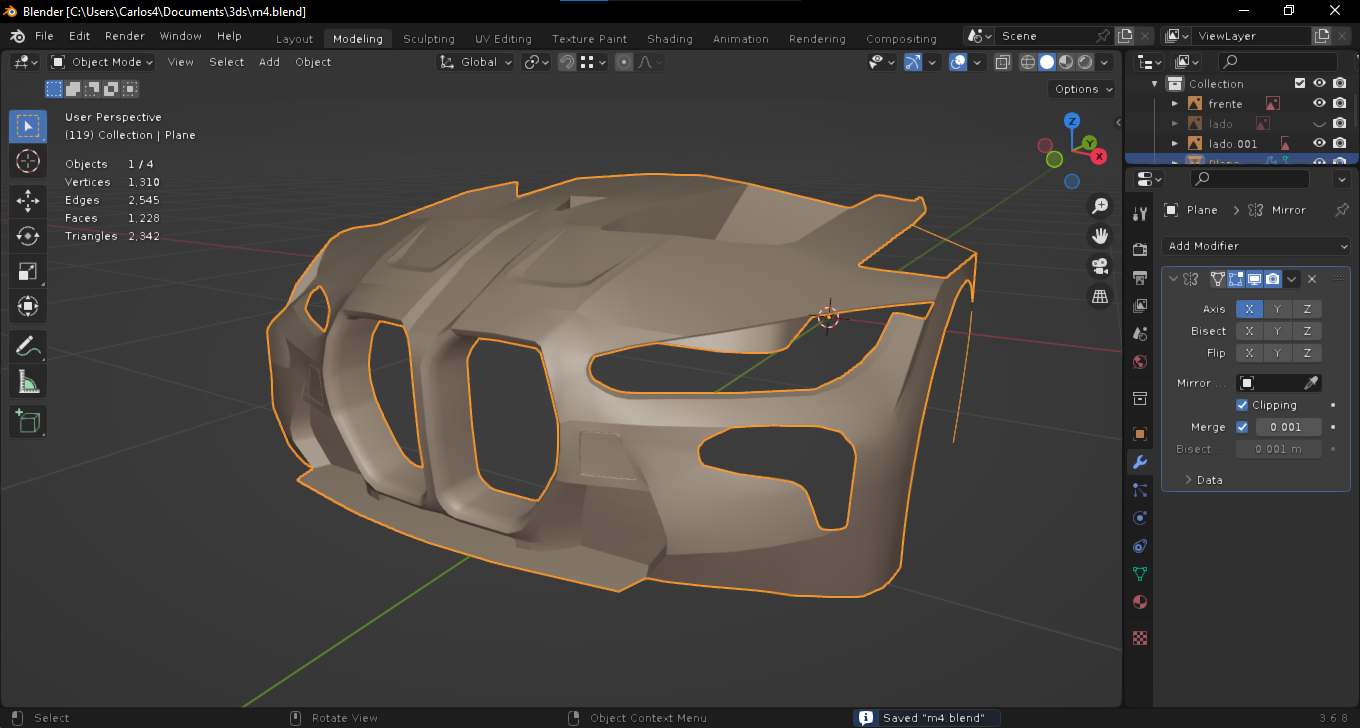Open the Modifier properties tab wrench

1139,461
